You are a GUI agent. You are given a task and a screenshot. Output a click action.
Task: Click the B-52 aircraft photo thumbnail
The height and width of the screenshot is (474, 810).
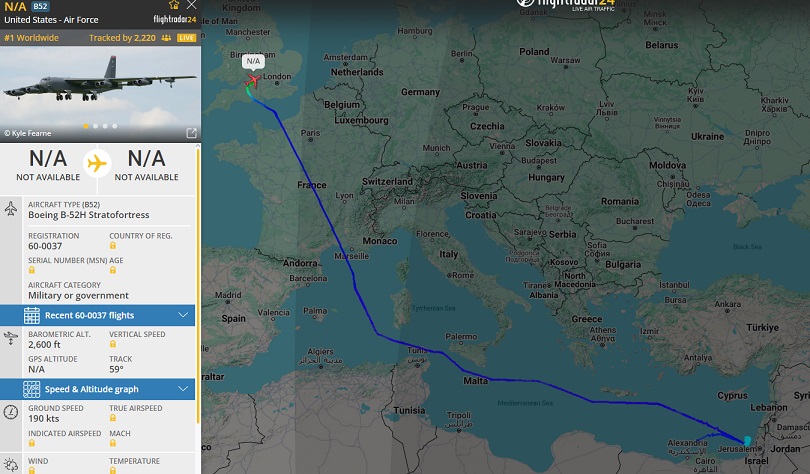point(99,88)
